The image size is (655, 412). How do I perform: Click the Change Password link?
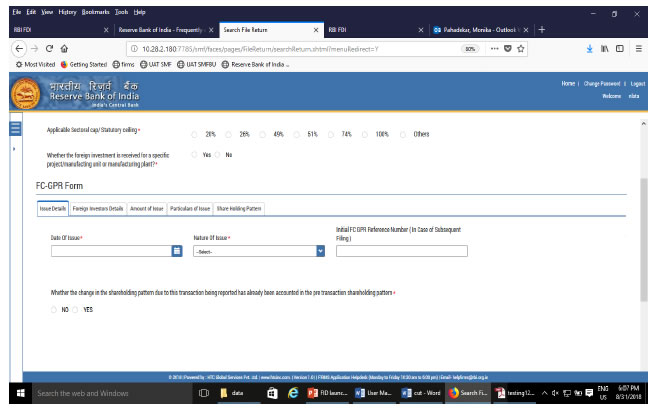tap(604, 83)
